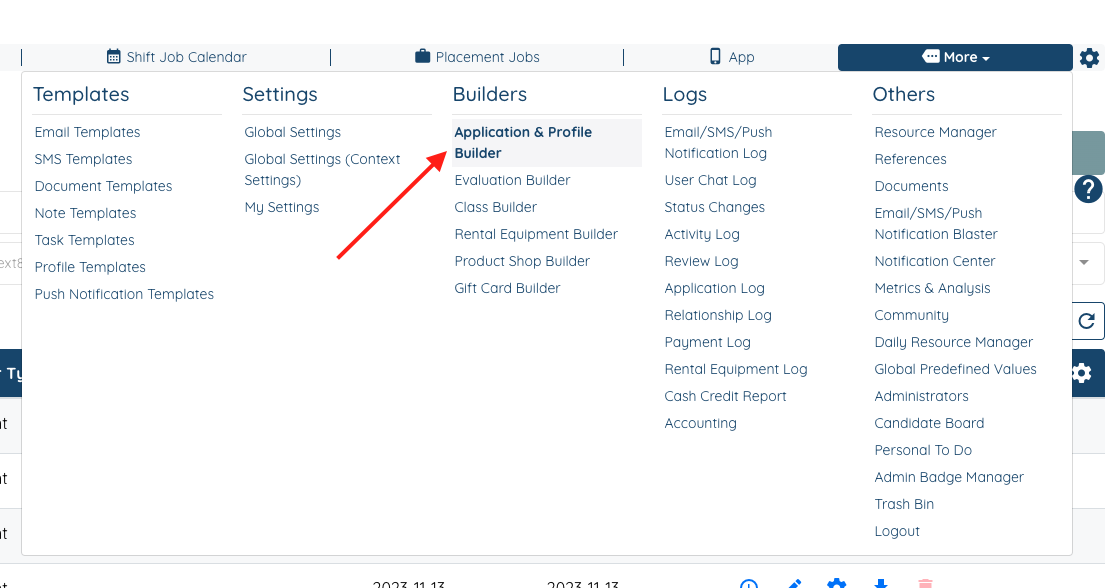Select Application & Profile Builder

(522, 141)
